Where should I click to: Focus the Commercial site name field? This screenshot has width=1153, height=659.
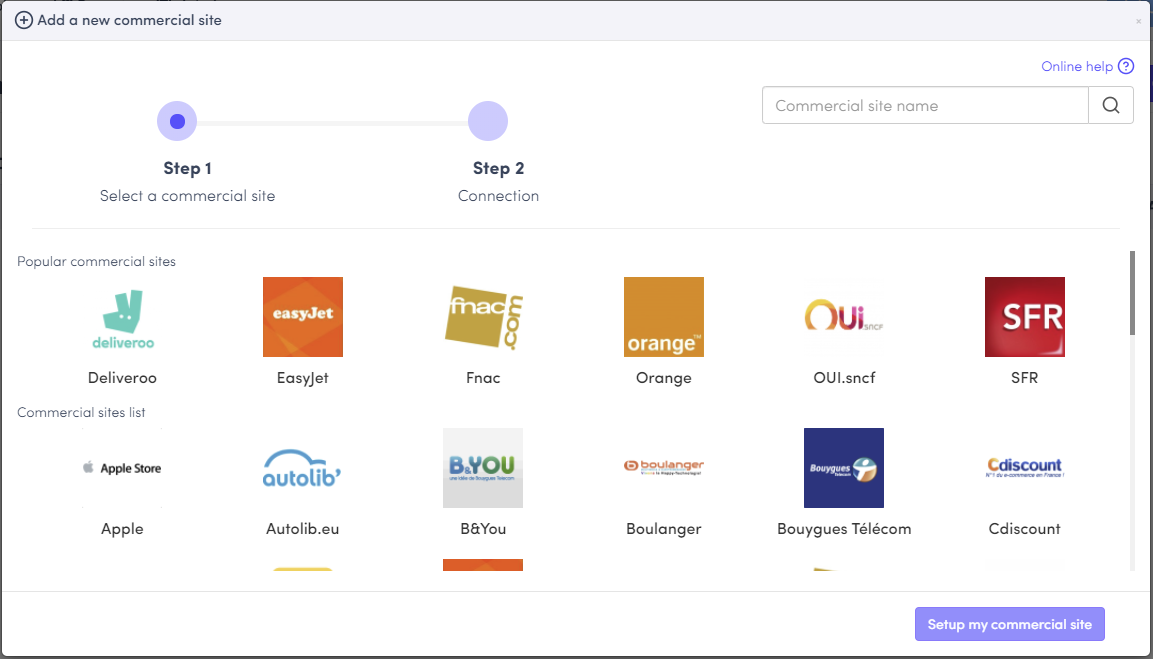pyautogui.click(x=925, y=105)
